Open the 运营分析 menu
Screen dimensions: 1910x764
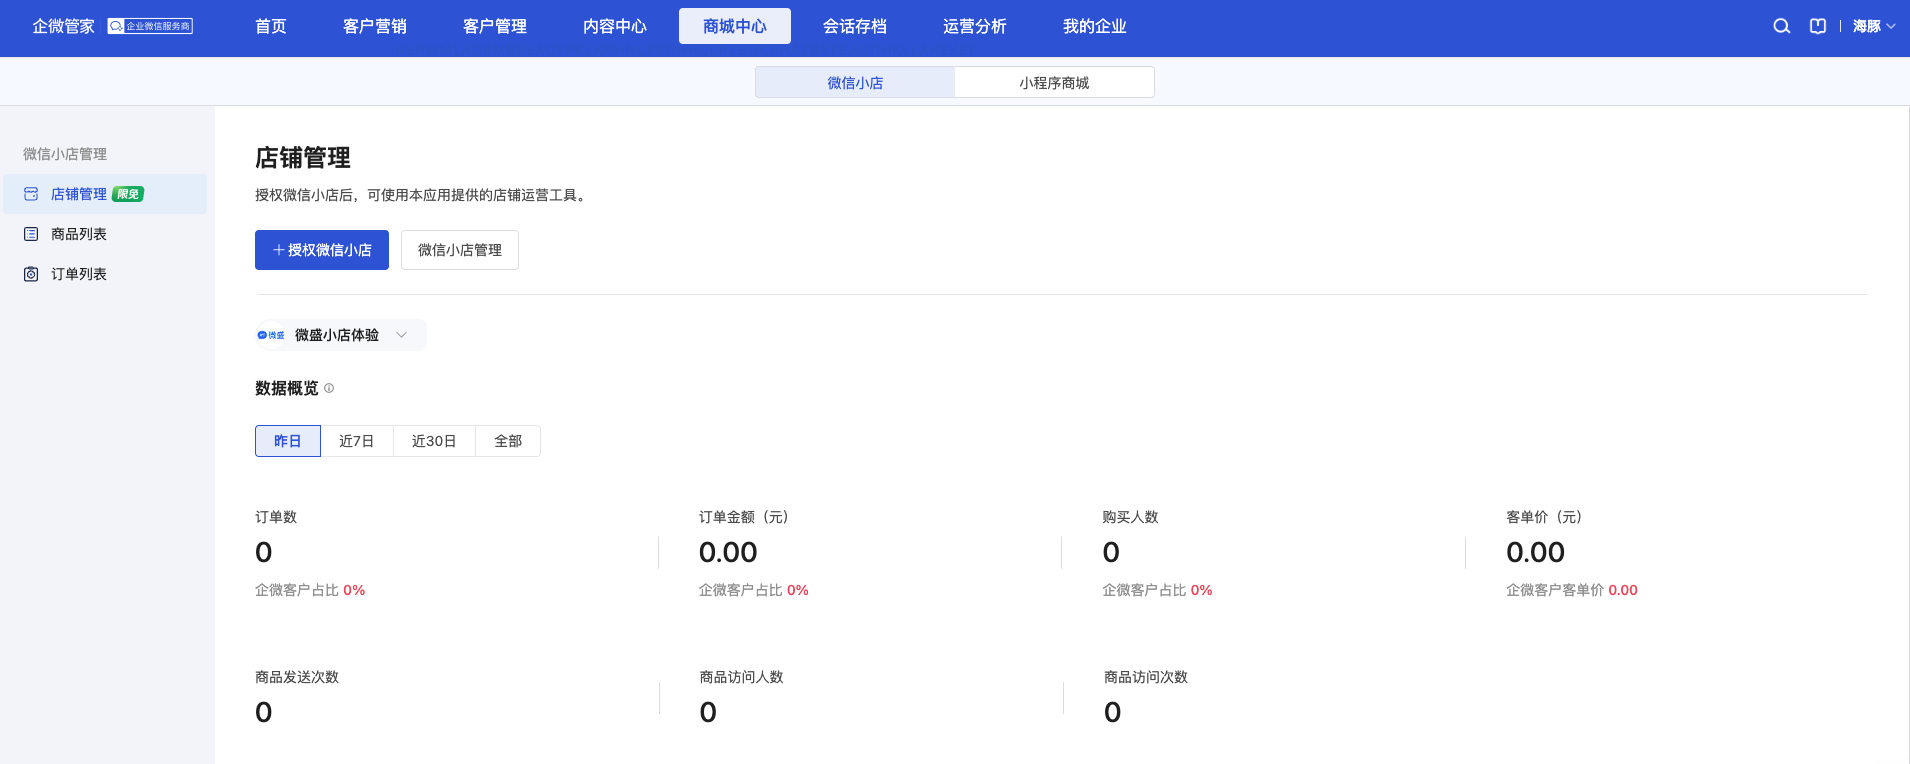click(x=975, y=26)
